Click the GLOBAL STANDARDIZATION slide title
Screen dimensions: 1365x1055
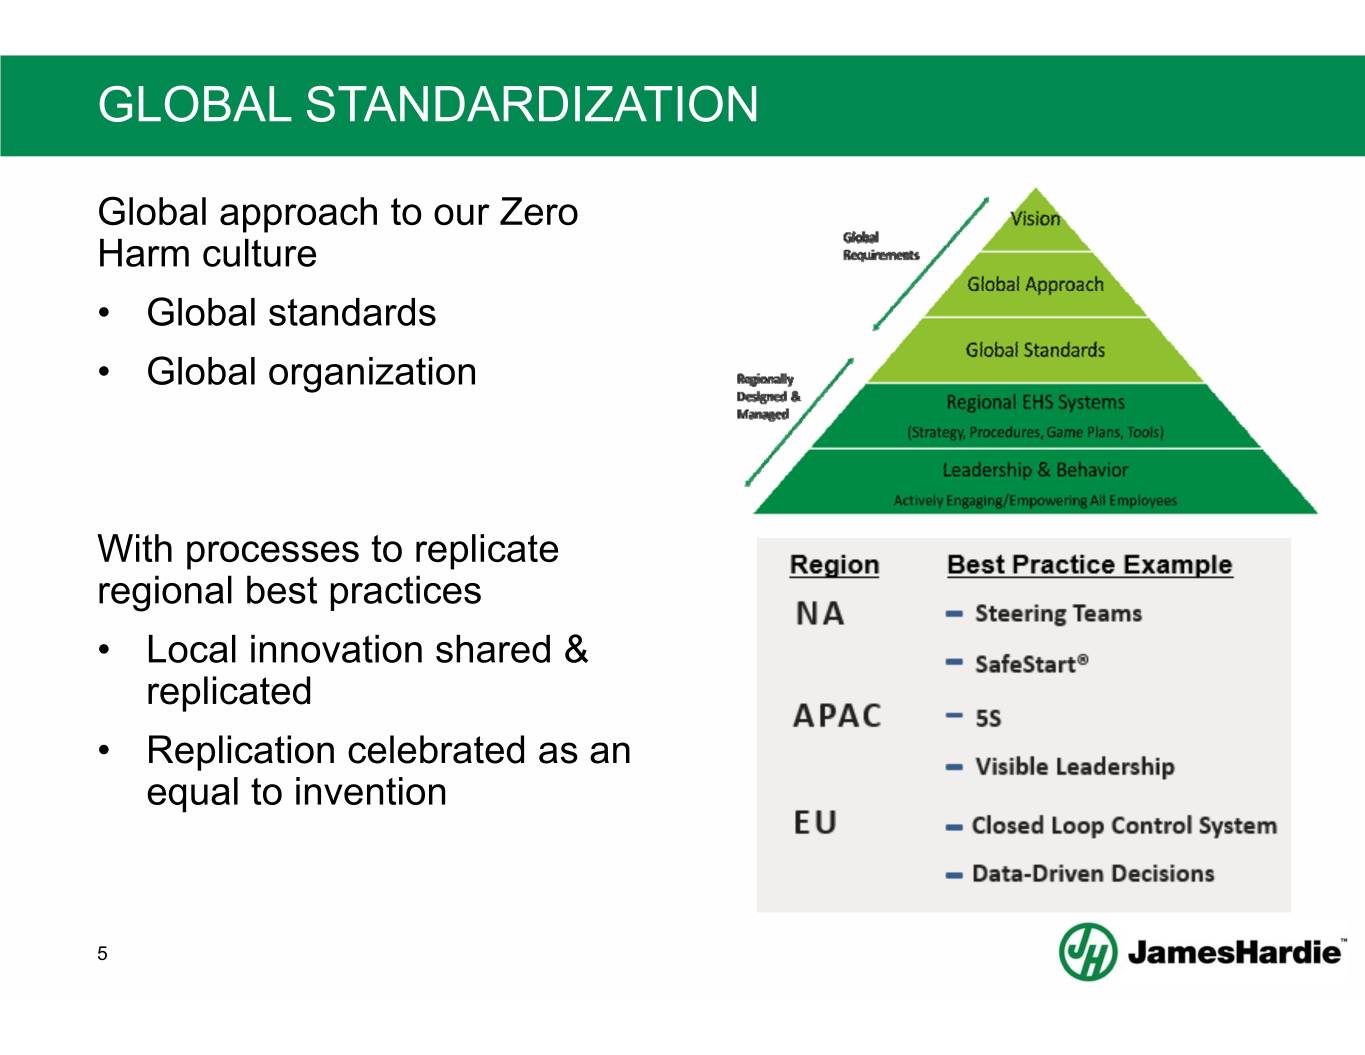click(x=428, y=105)
